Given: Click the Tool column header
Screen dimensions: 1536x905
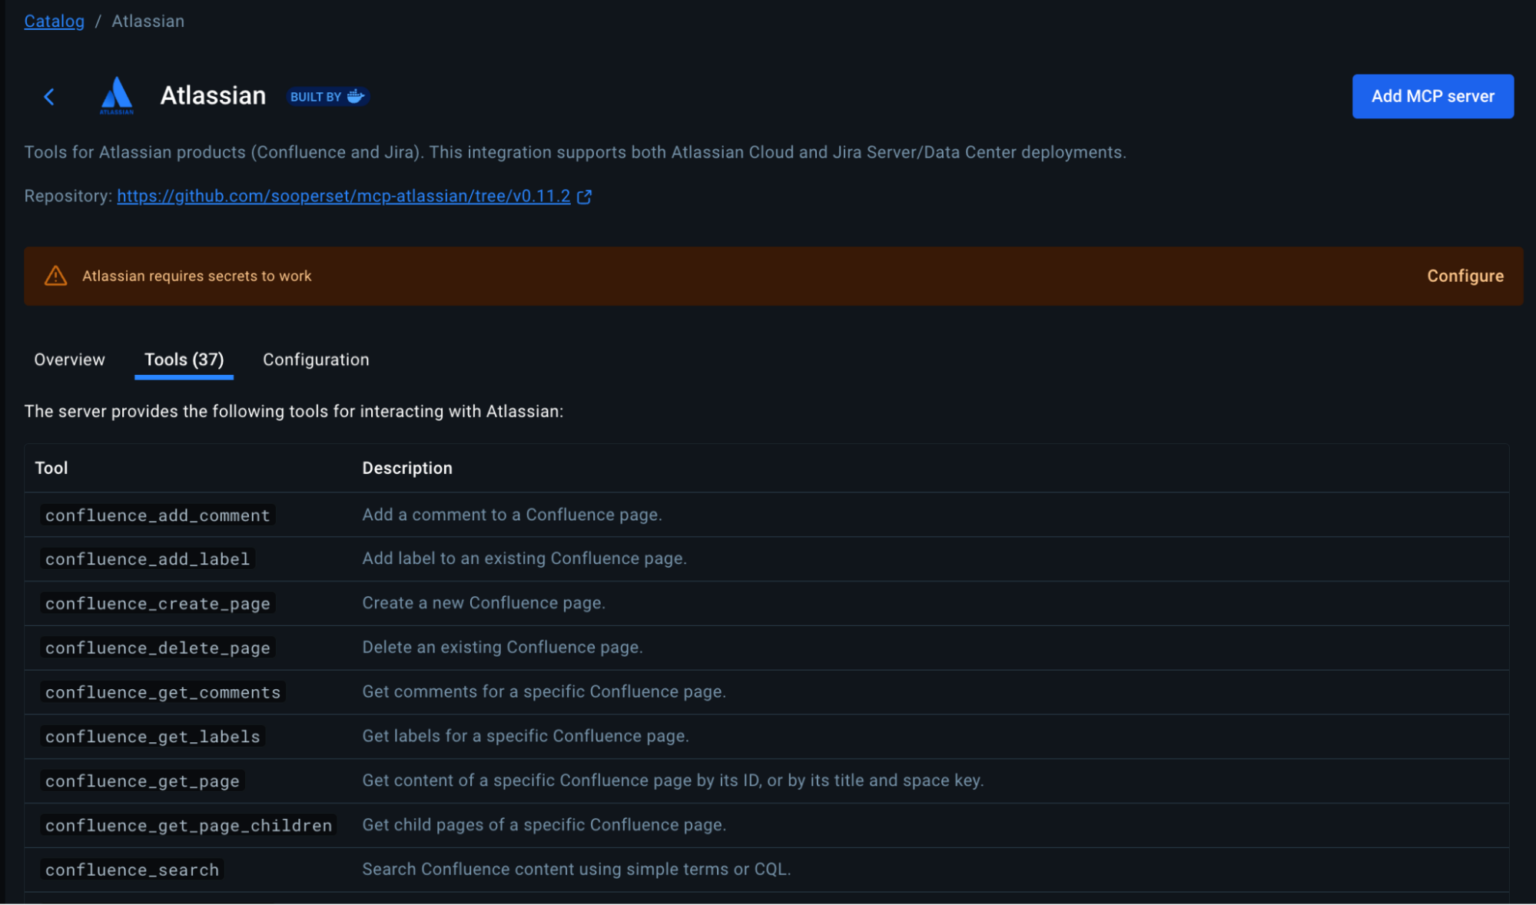Looking at the screenshot, I should pyautogui.click(x=51, y=467).
